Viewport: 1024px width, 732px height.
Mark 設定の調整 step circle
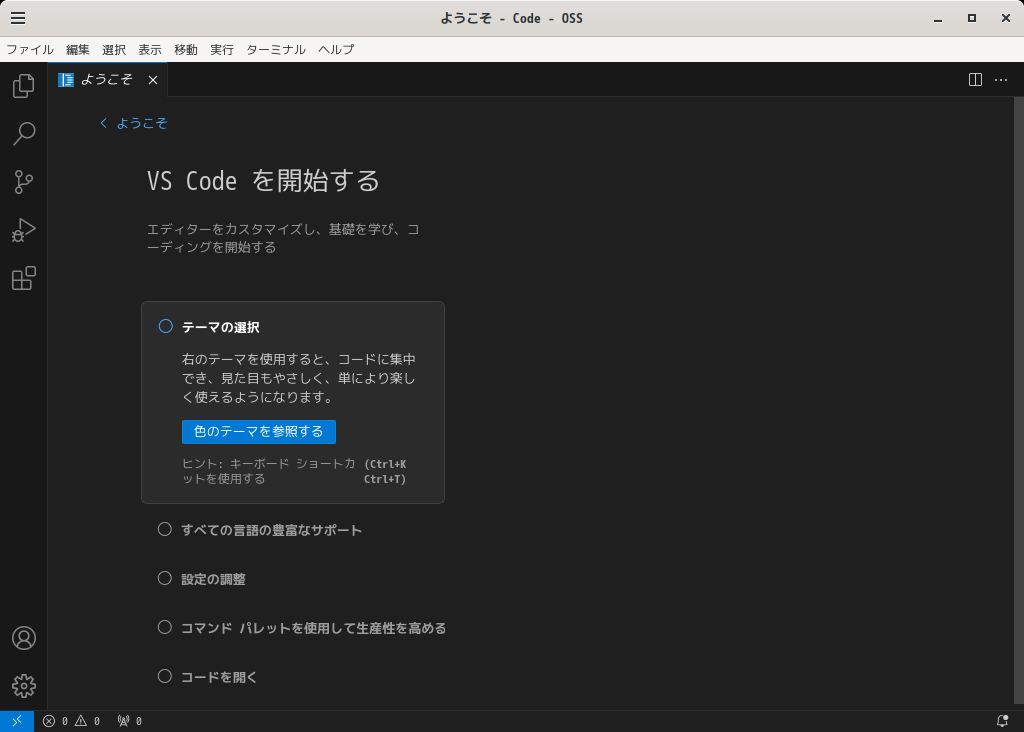coord(165,578)
